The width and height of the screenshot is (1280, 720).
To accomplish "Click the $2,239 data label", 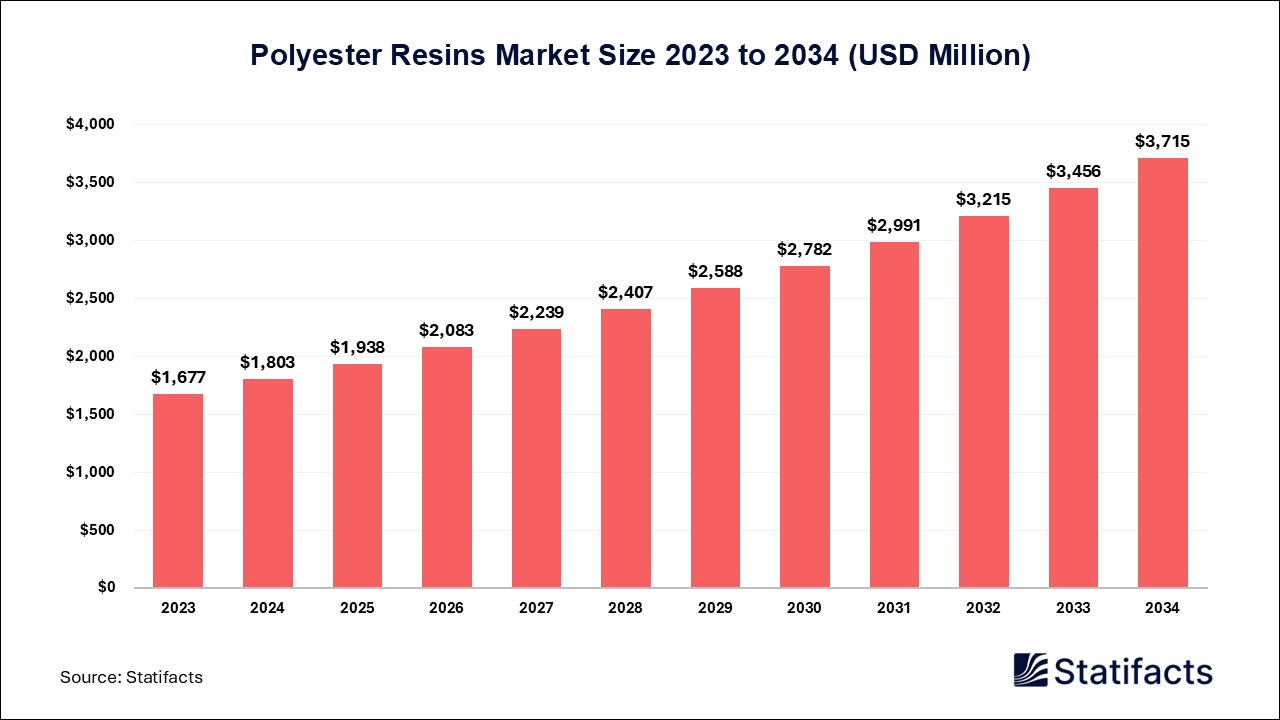I will tap(536, 312).
